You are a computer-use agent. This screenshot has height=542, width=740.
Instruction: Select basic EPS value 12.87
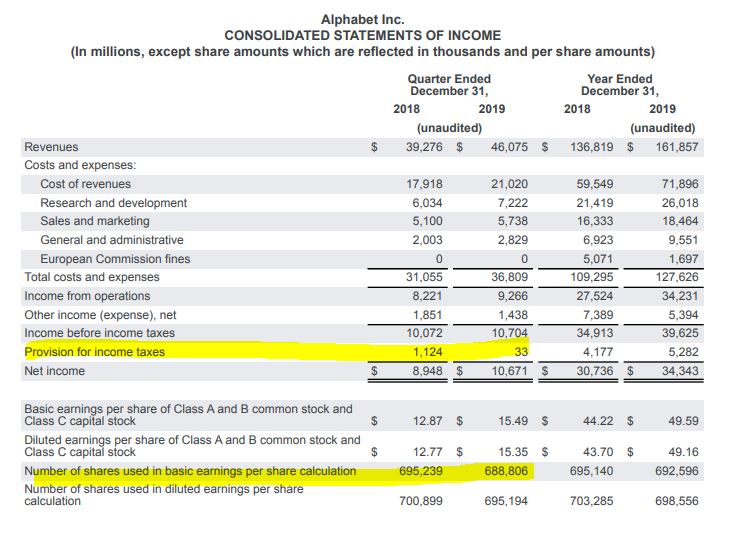coord(428,421)
